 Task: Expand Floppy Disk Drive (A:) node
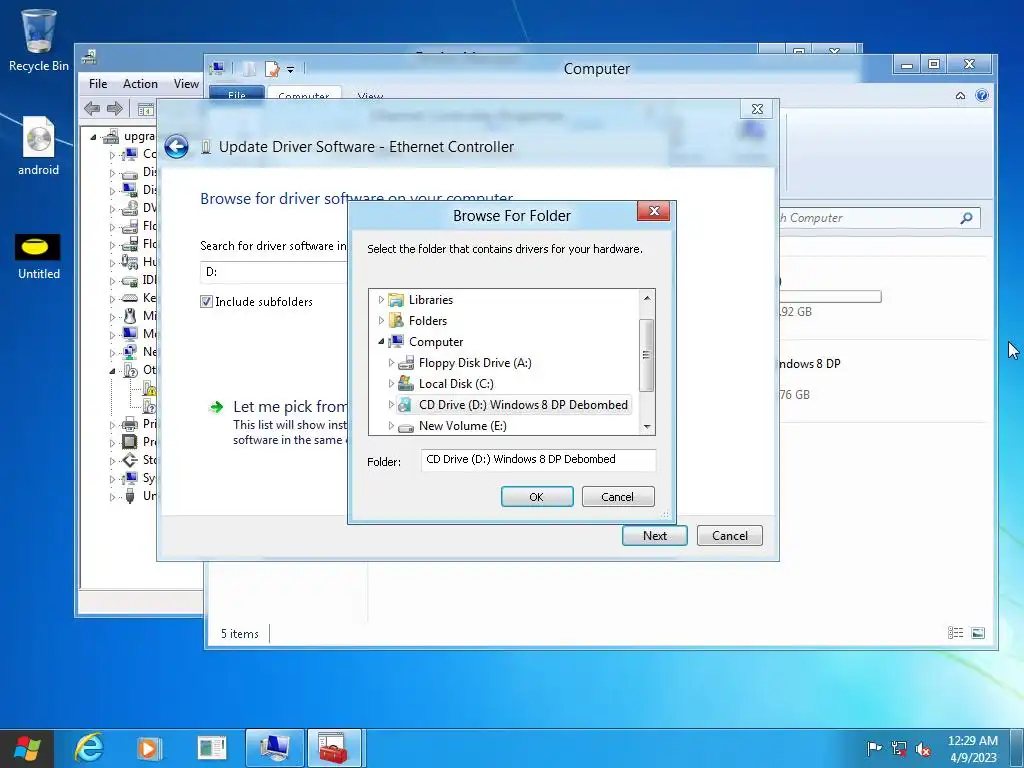[391, 362]
